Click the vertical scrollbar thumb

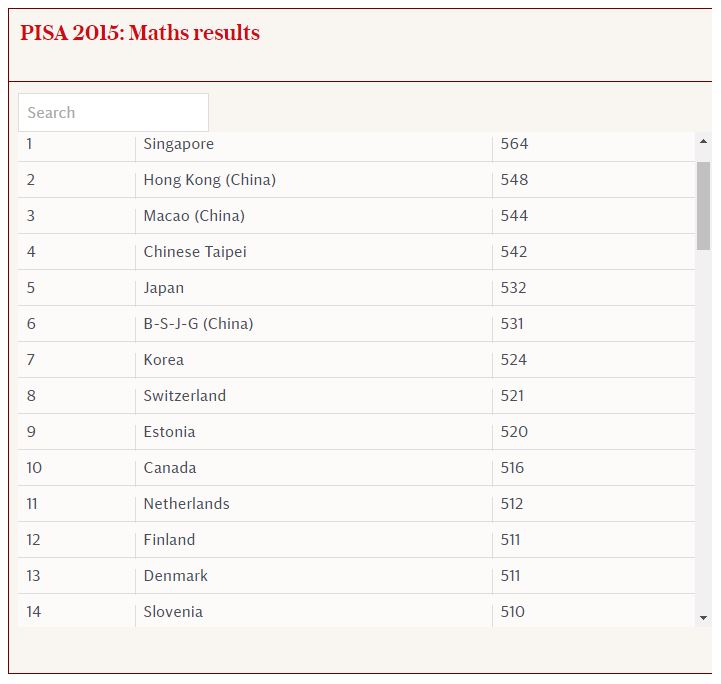point(704,205)
